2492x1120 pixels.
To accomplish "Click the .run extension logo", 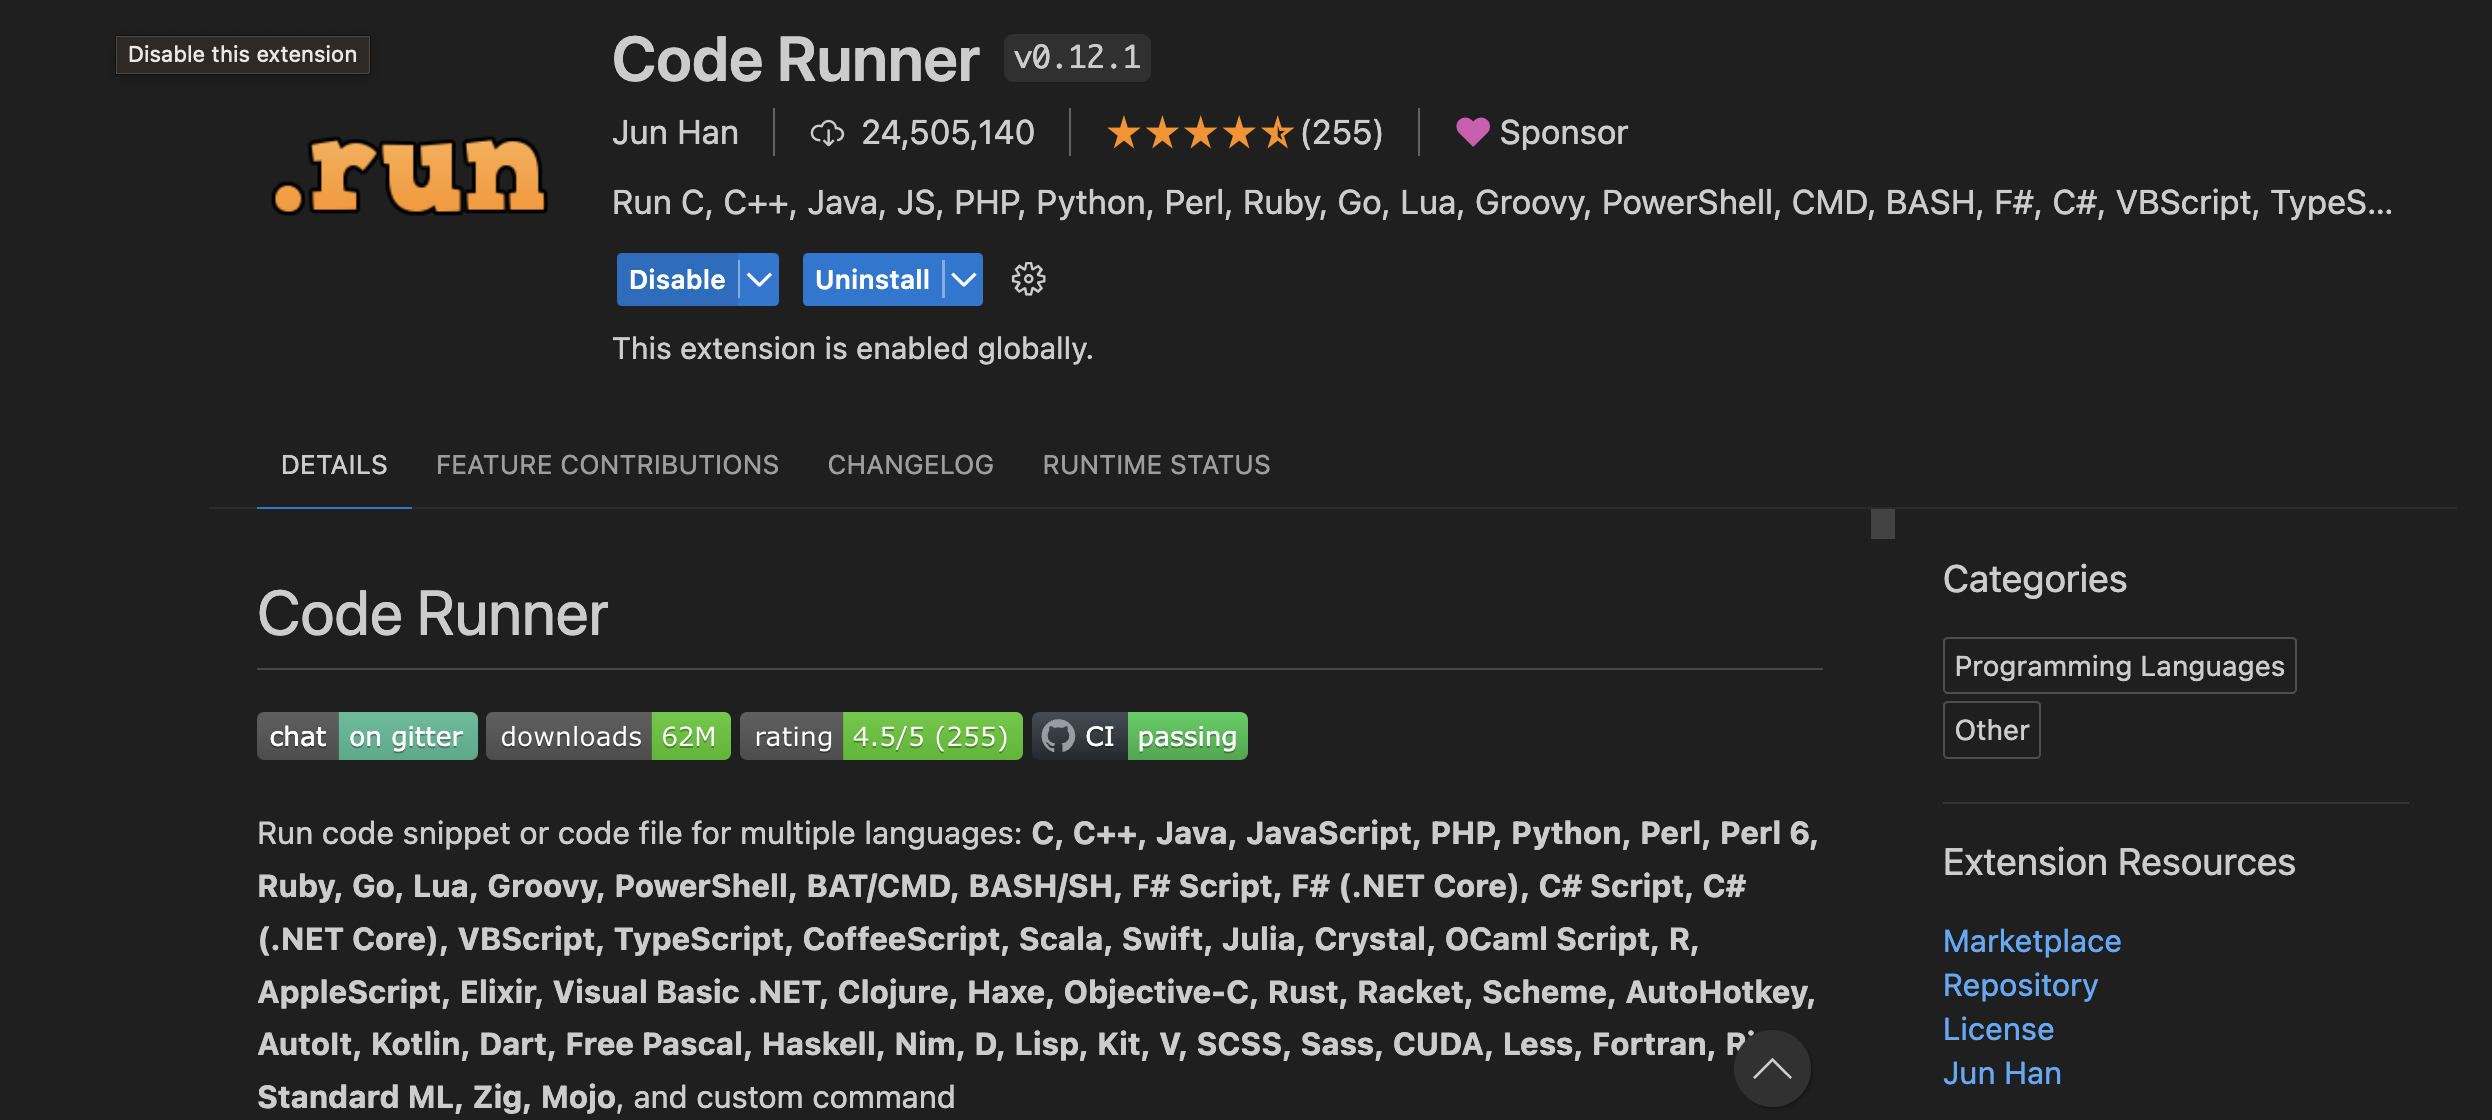I will [x=410, y=175].
